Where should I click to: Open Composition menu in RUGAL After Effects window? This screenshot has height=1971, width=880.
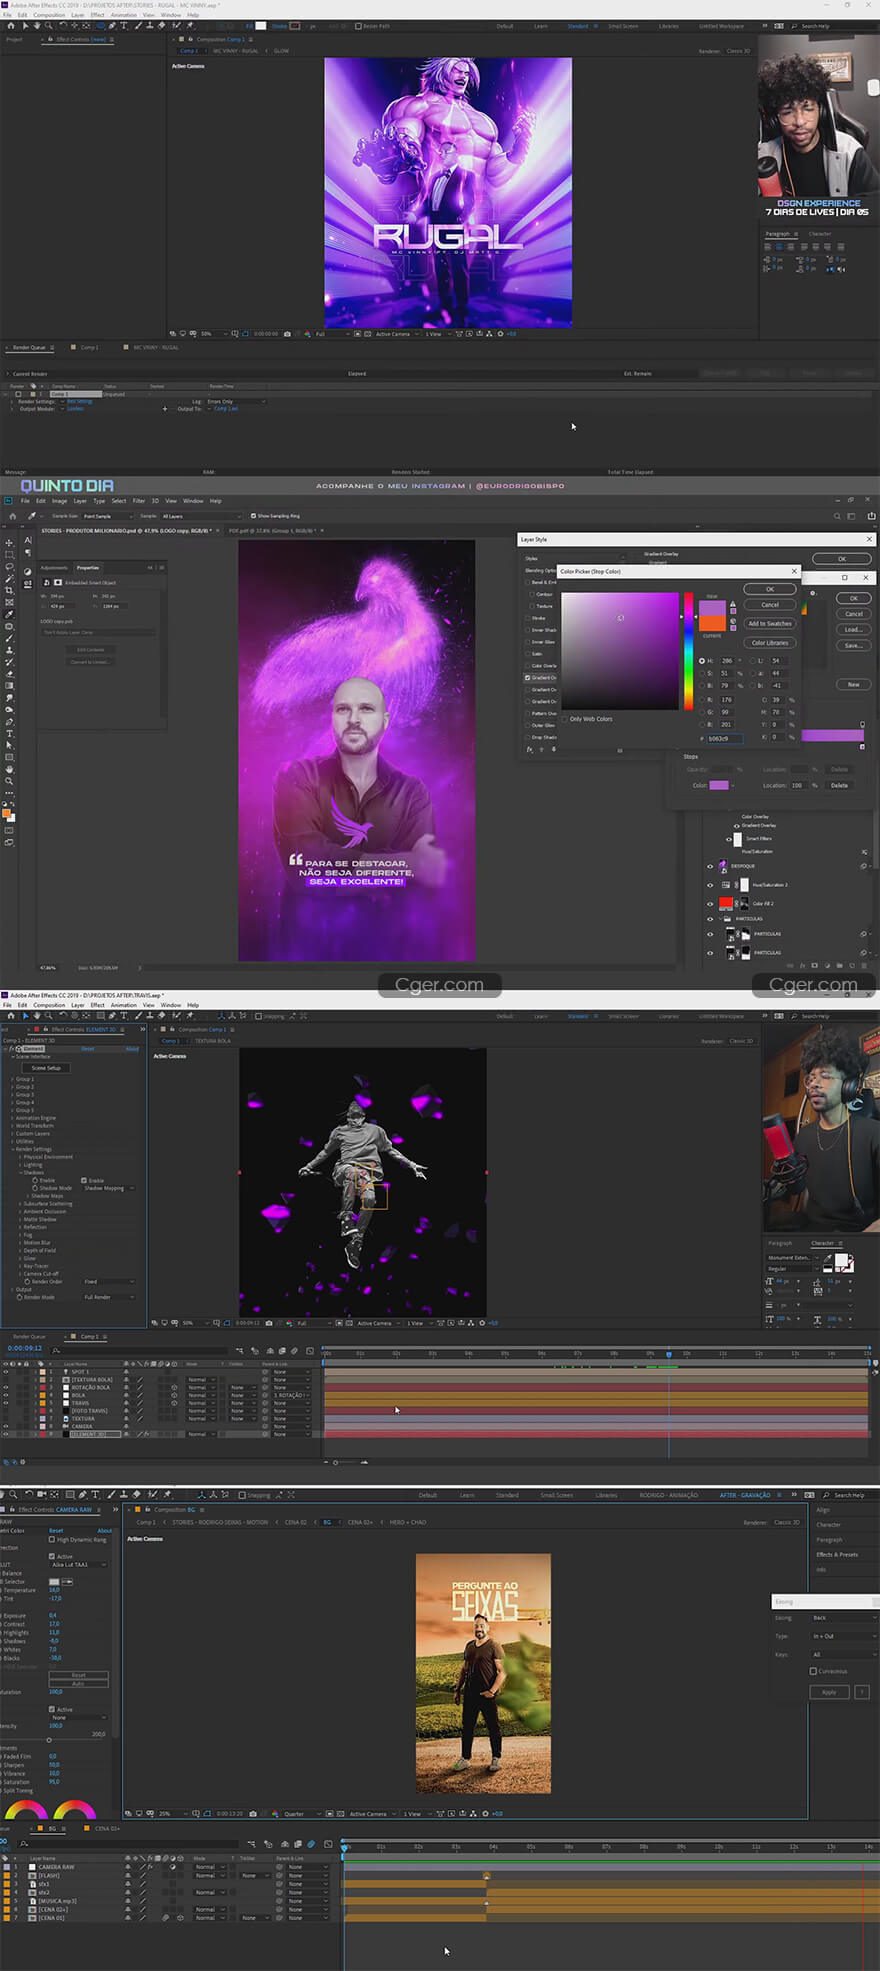coord(49,15)
